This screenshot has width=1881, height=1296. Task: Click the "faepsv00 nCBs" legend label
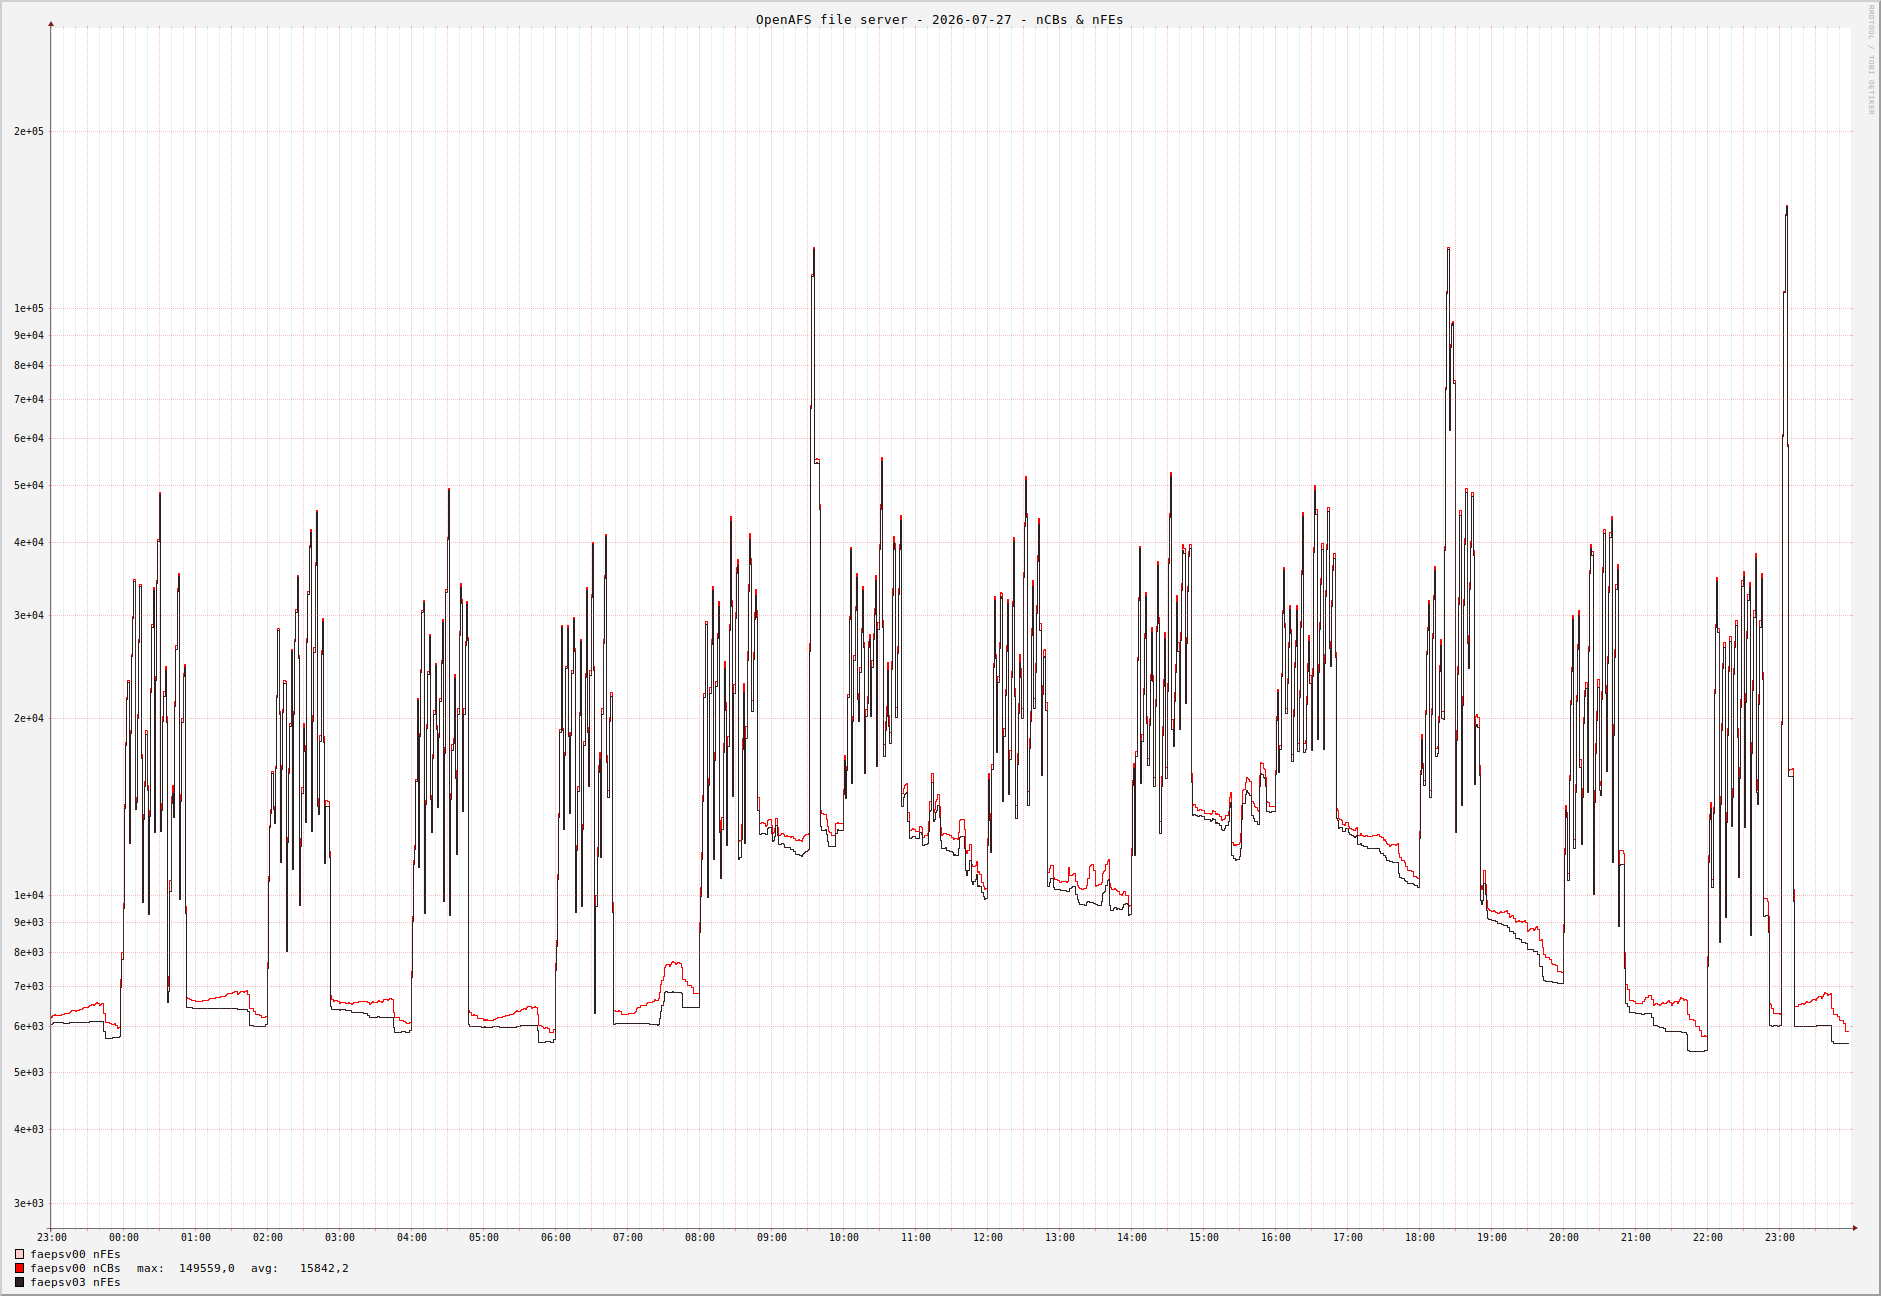[x=75, y=1268]
